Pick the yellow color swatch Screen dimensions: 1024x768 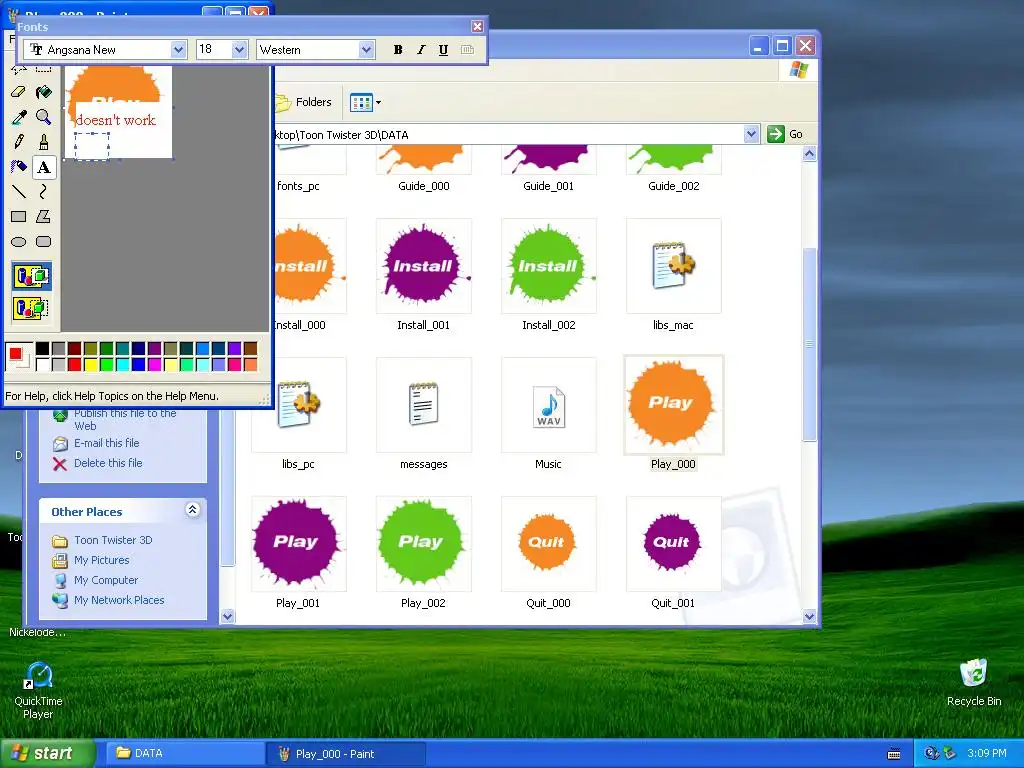pos(90,364)
